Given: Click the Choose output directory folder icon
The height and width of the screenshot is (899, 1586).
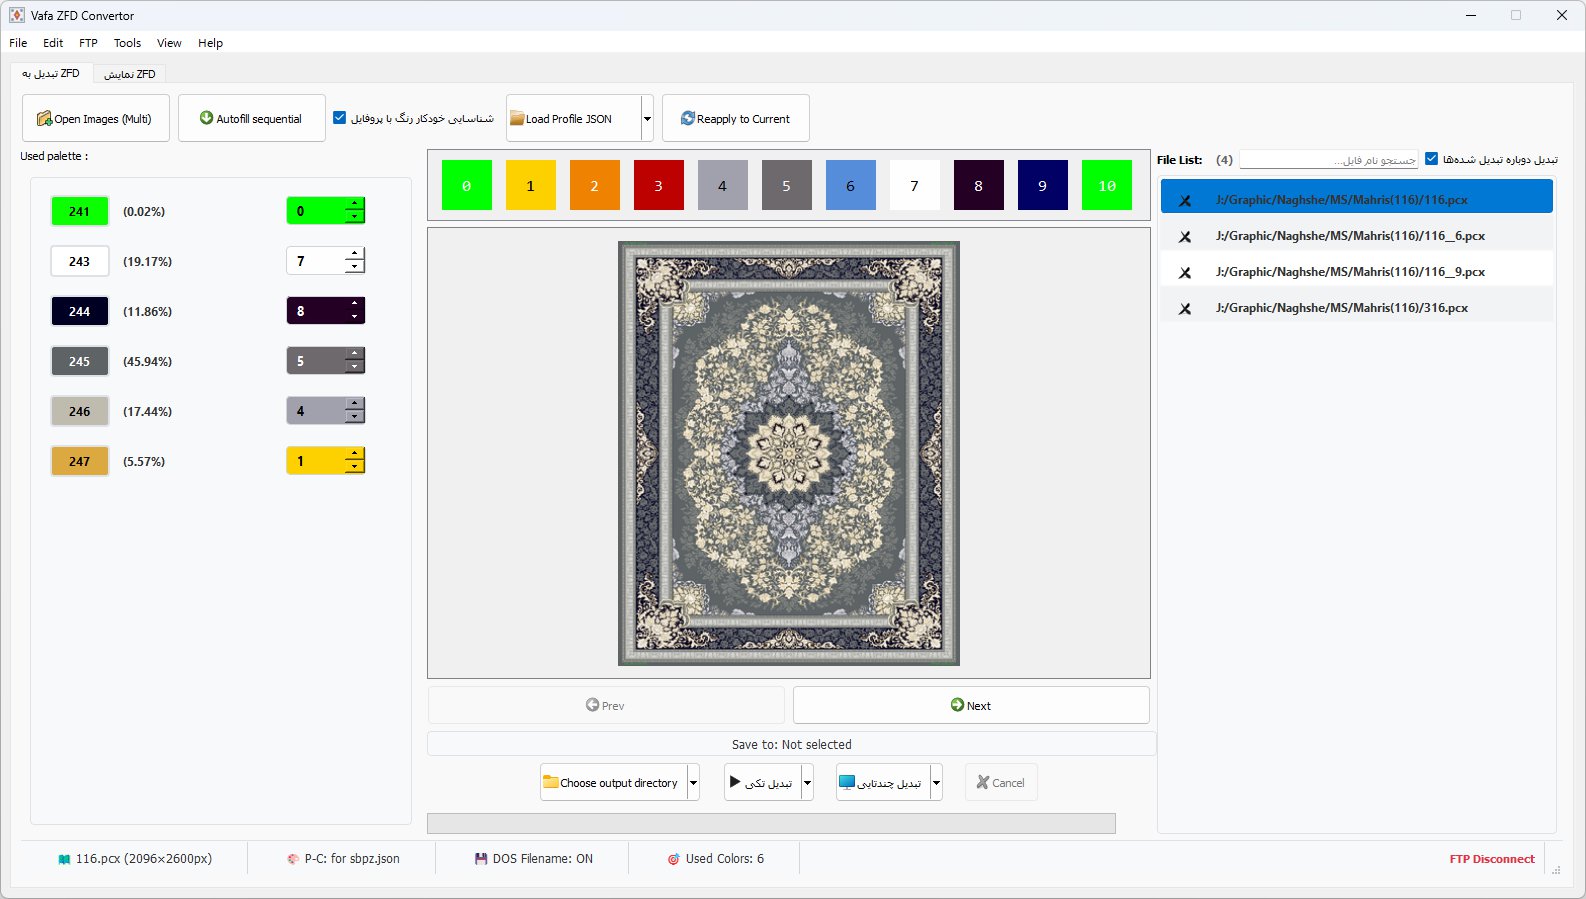Looking at the screenshot, I should click(550, 782).
